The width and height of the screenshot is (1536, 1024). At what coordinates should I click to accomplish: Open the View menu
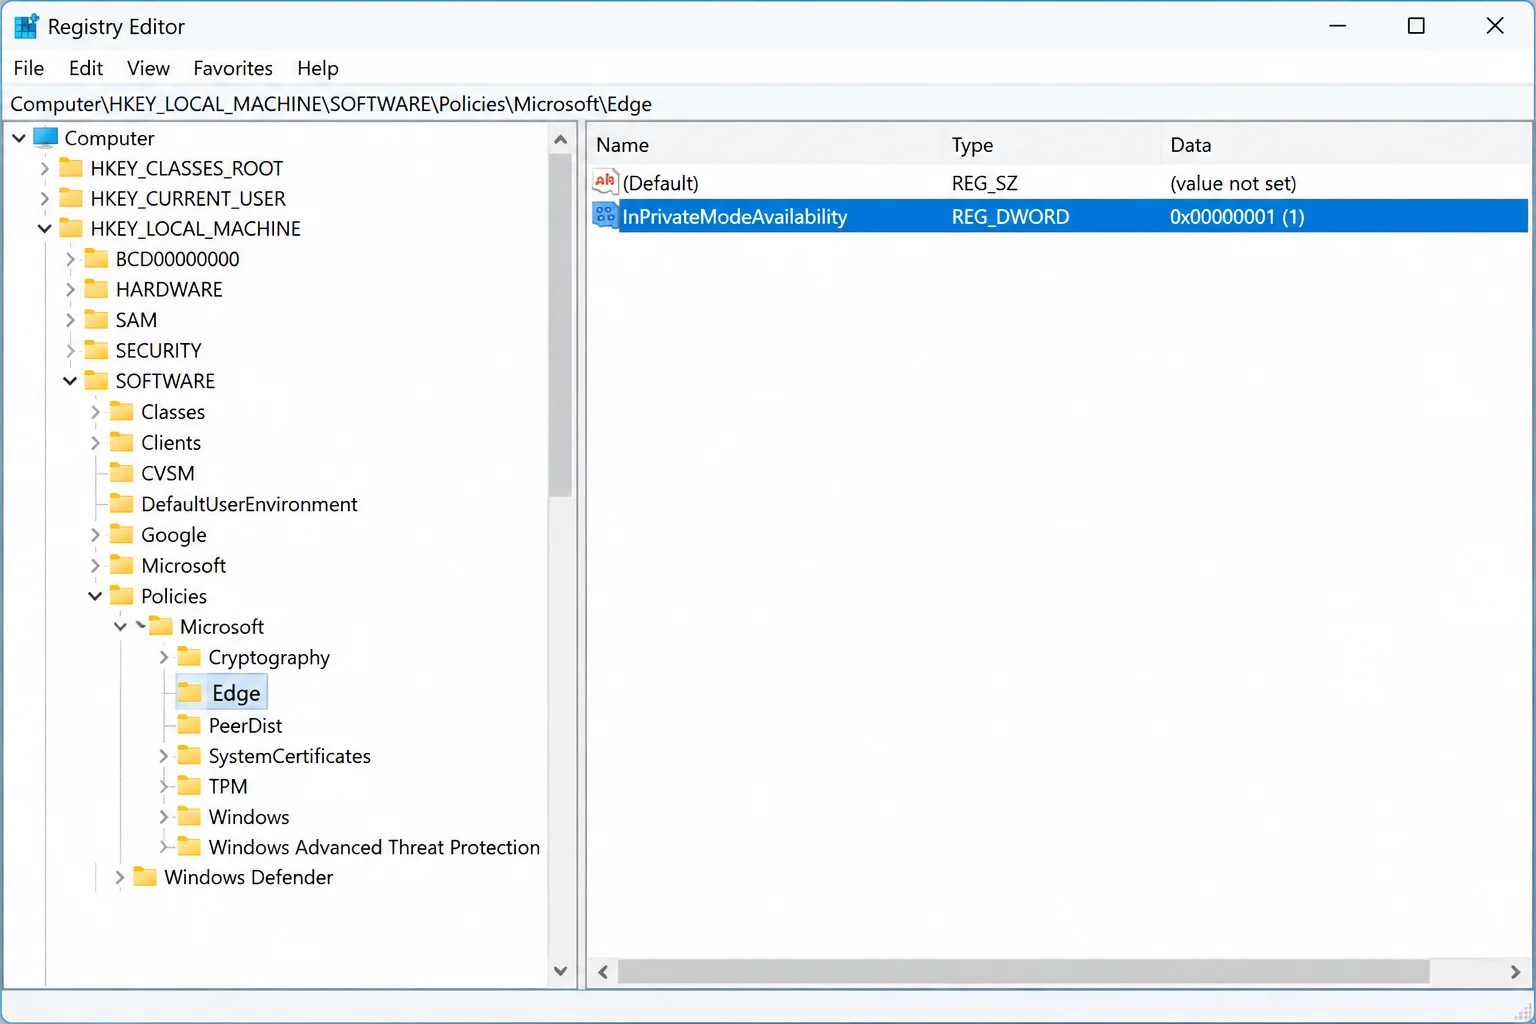[x=148, y=68]
